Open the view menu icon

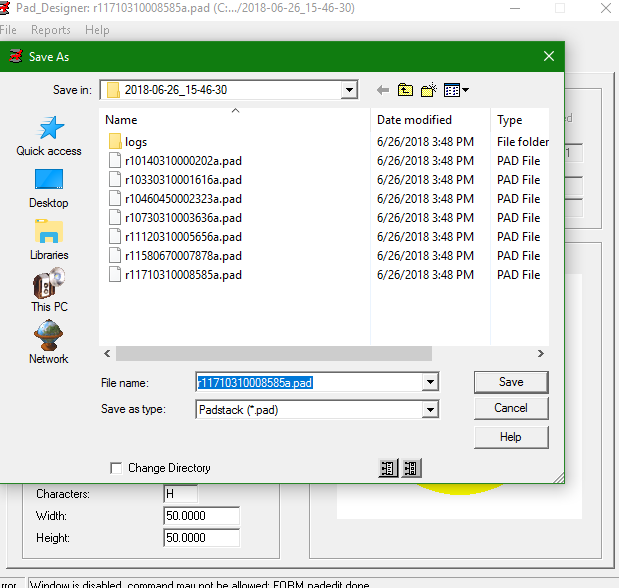[456, 90]
